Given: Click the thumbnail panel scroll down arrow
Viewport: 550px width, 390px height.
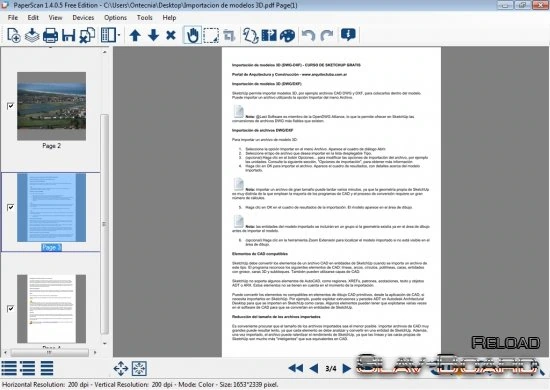Looking at the screenshot, I should point(105,343).
